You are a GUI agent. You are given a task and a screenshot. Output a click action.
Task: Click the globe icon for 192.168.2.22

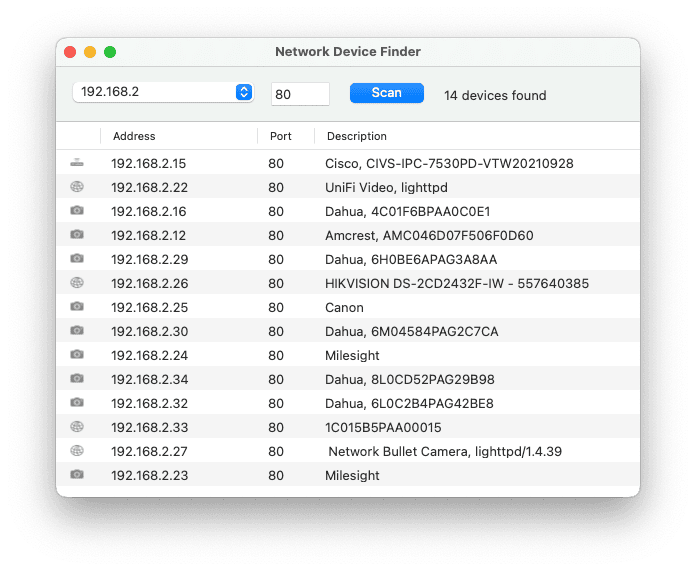77,187
